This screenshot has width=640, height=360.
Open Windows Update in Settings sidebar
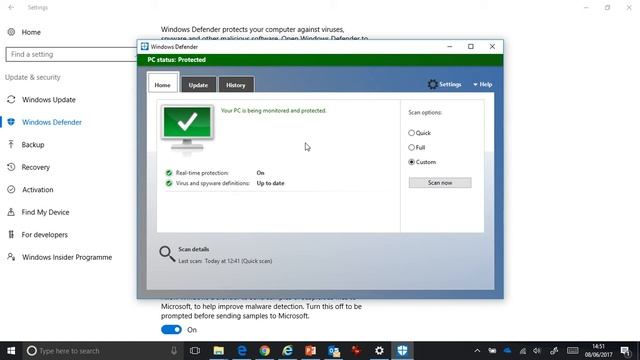[x=49, y=100]
